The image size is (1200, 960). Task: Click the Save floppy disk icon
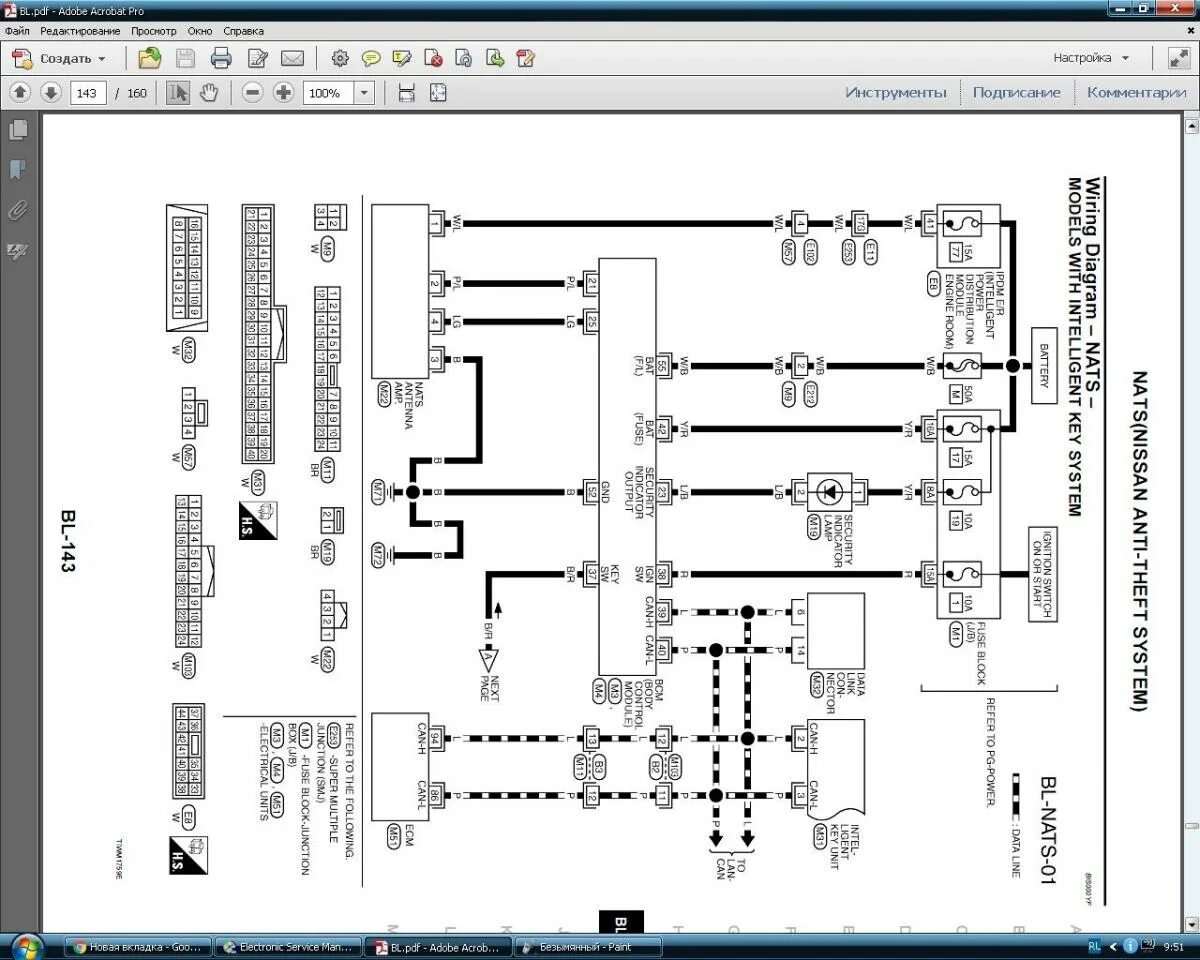[186, 58]
